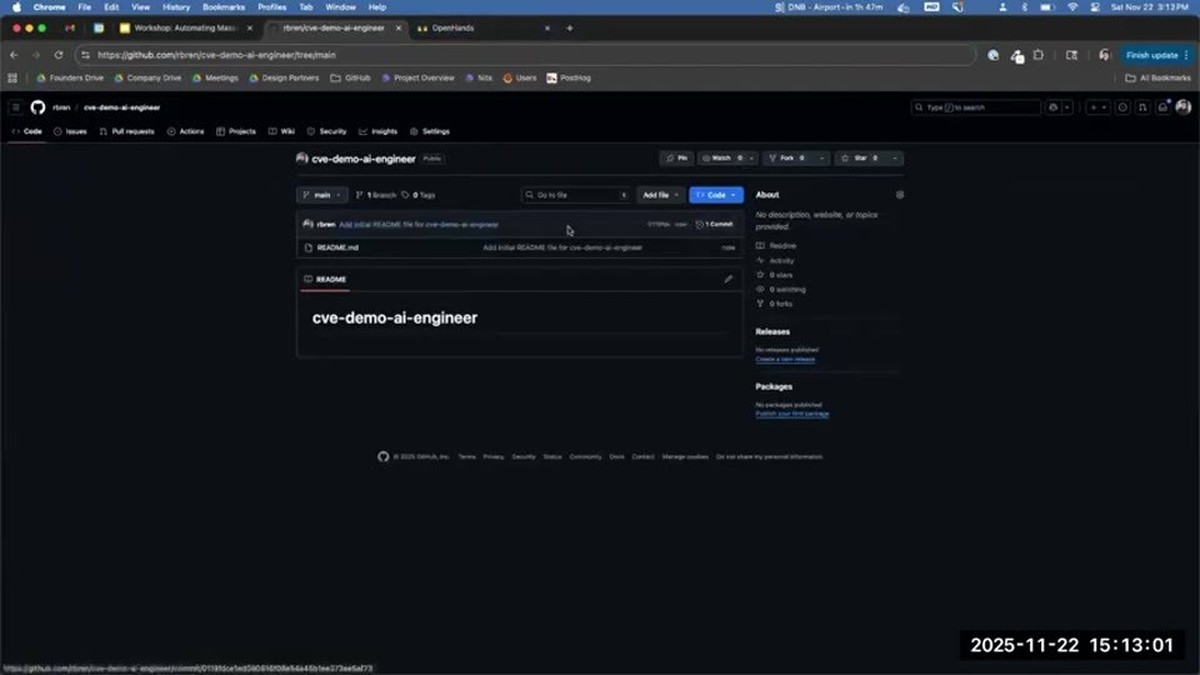Go back using Chrome back arrow
This screenshot has width=1200, height=675.
[14, 55]
